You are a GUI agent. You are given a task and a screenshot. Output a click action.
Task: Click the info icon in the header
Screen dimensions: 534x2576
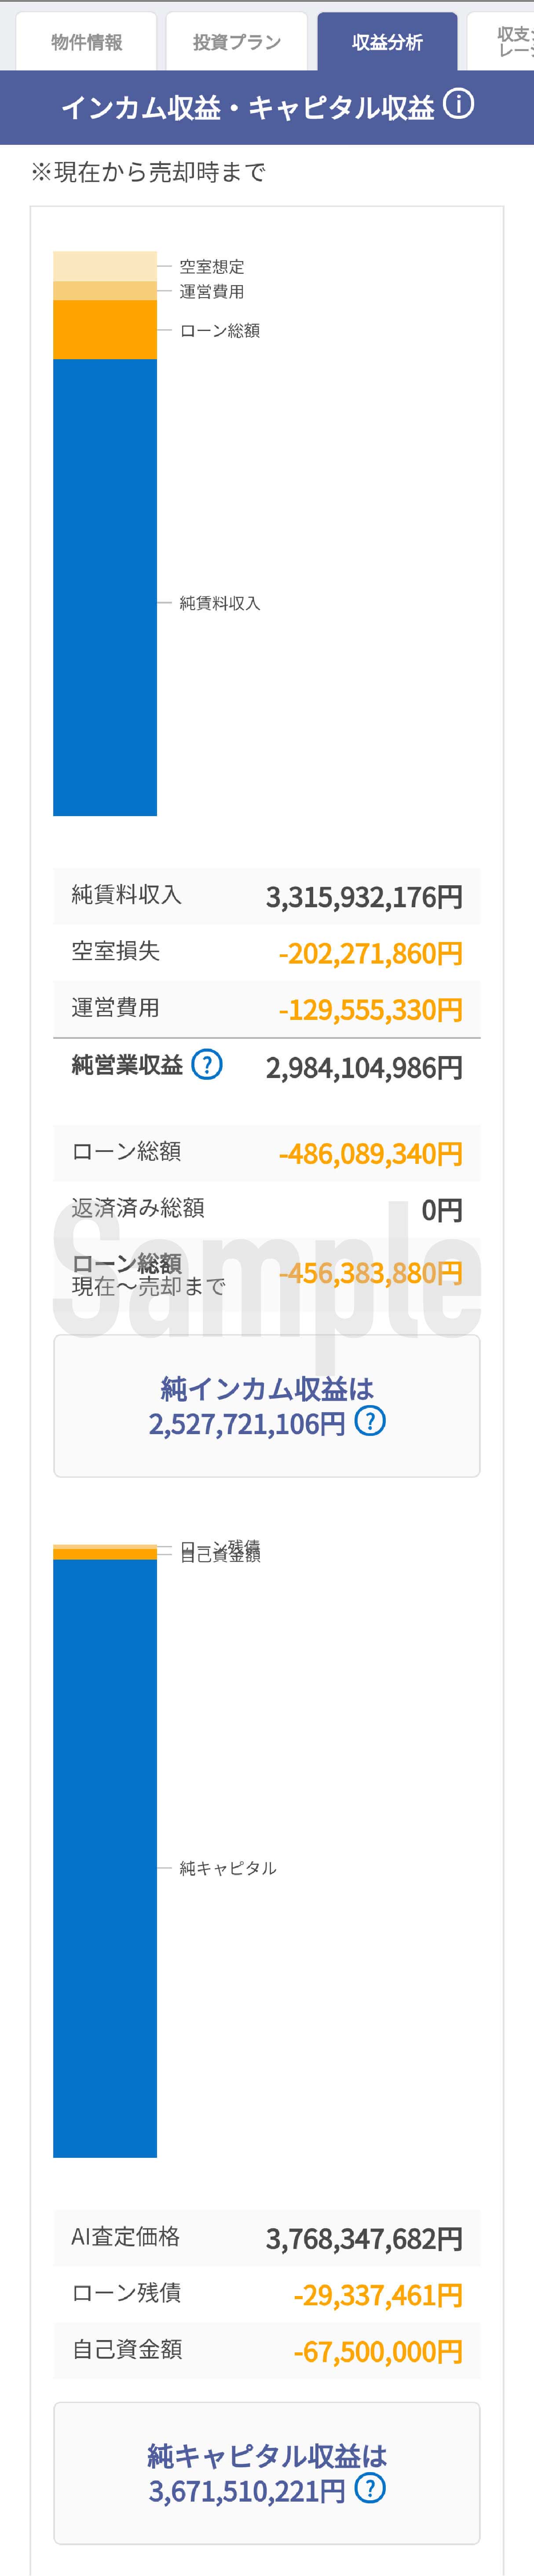click(458, 105)
